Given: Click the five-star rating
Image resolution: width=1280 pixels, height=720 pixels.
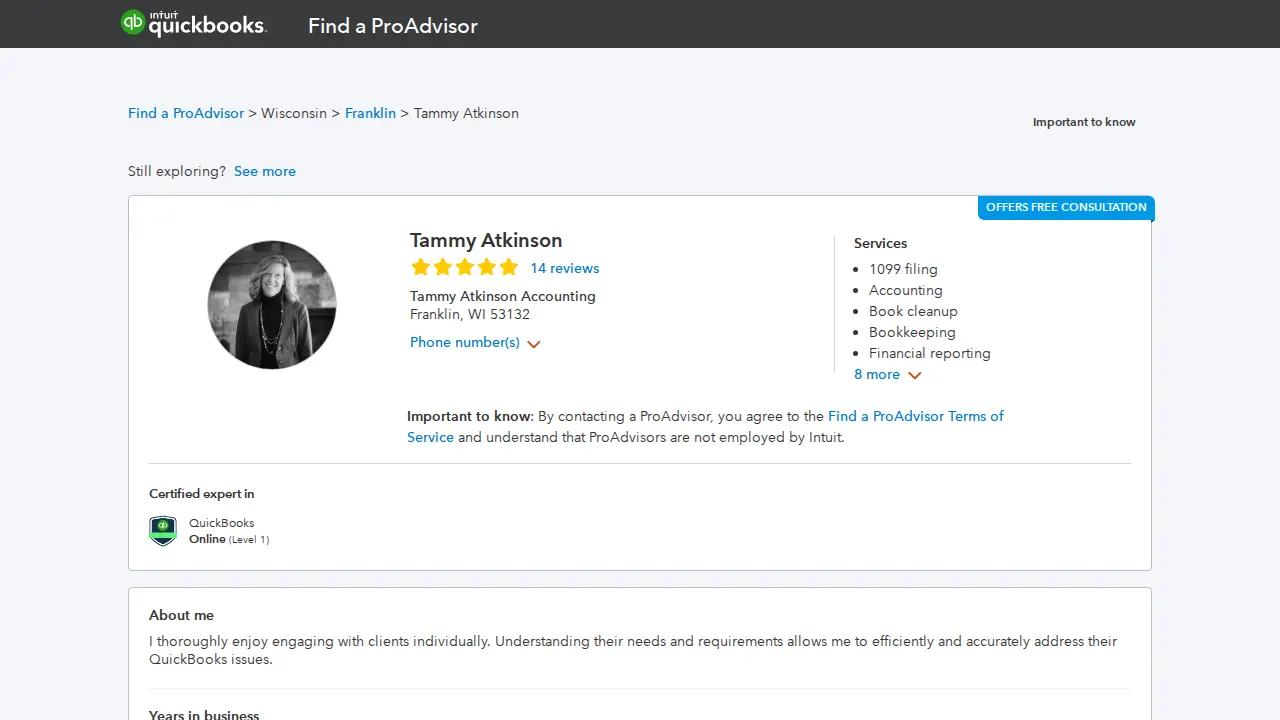Looking at the screenshot, I should (x=465, y=267).
